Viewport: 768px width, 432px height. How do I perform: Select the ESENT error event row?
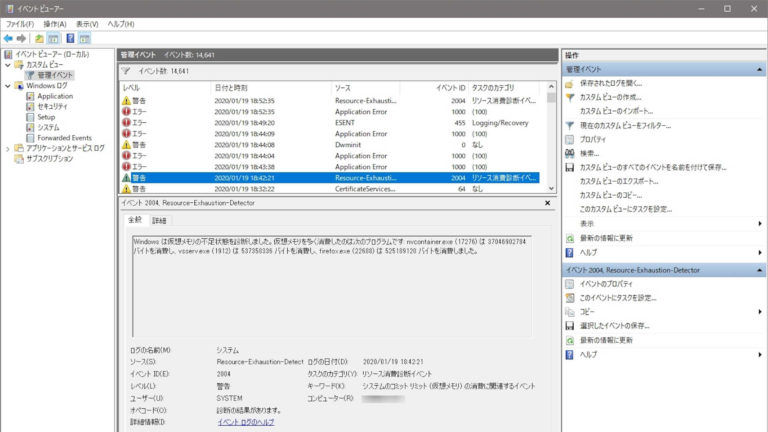point(330,123)
